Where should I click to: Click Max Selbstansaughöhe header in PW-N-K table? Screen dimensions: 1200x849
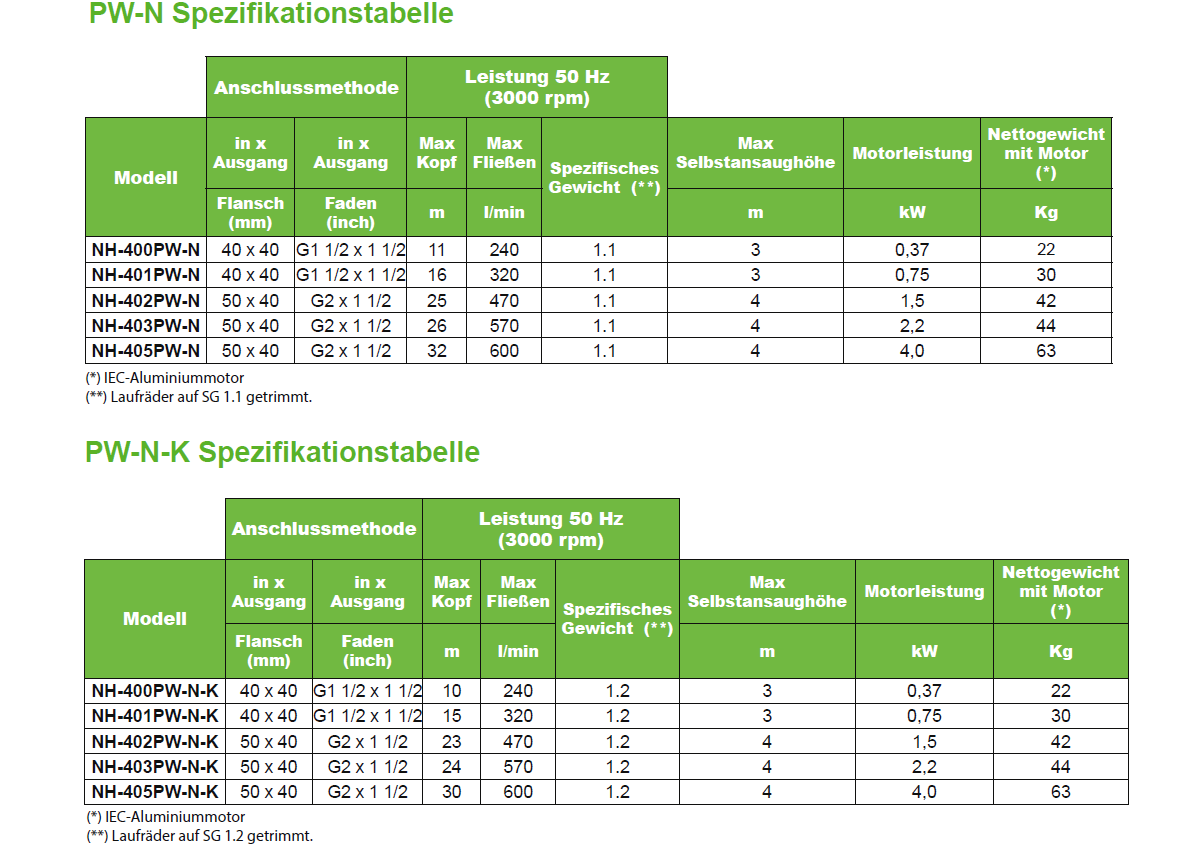(x=767, y=591)
